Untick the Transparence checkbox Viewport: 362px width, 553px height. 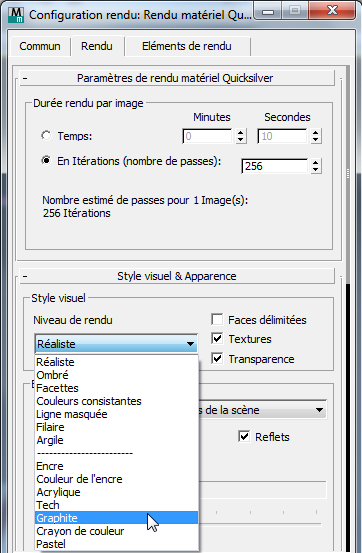(217, 359)
